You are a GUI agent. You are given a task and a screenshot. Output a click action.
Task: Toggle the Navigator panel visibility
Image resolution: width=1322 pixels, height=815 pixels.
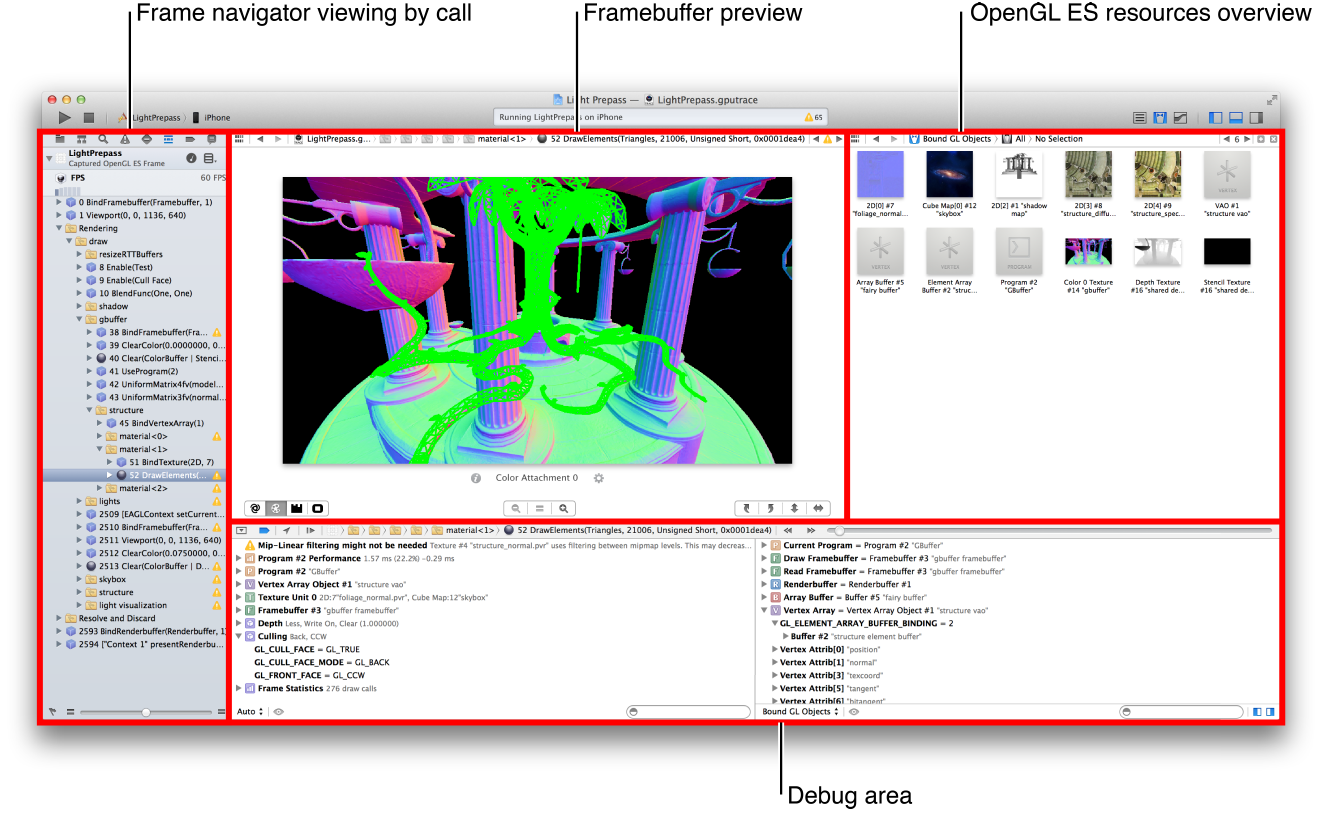(1216, 118)
